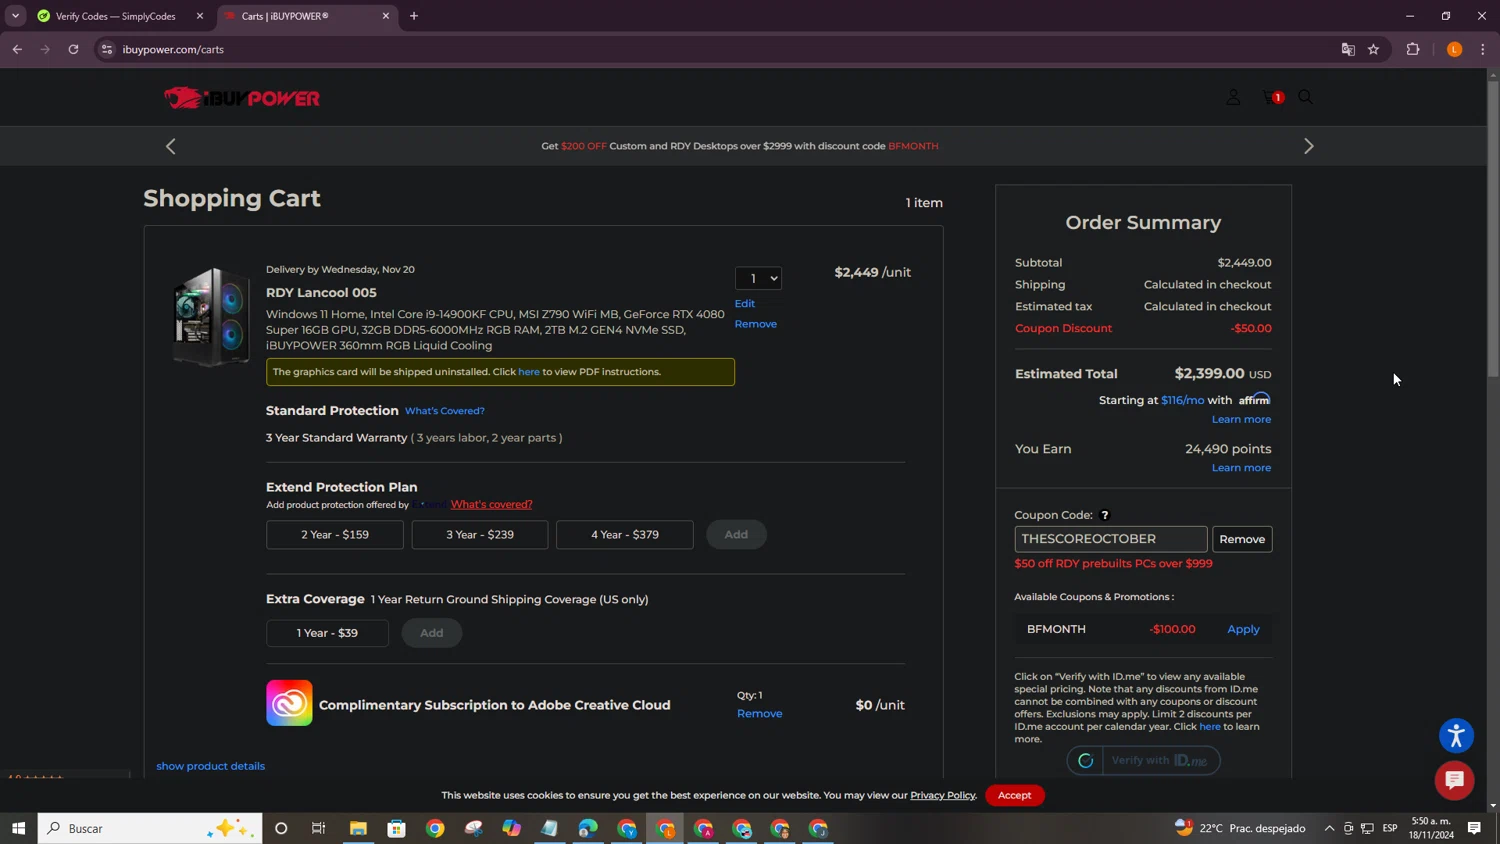Remove Adobe Creative Cloud subscription
The height and width of the screenshot is (844, 1500).
[x=760, y=713]
